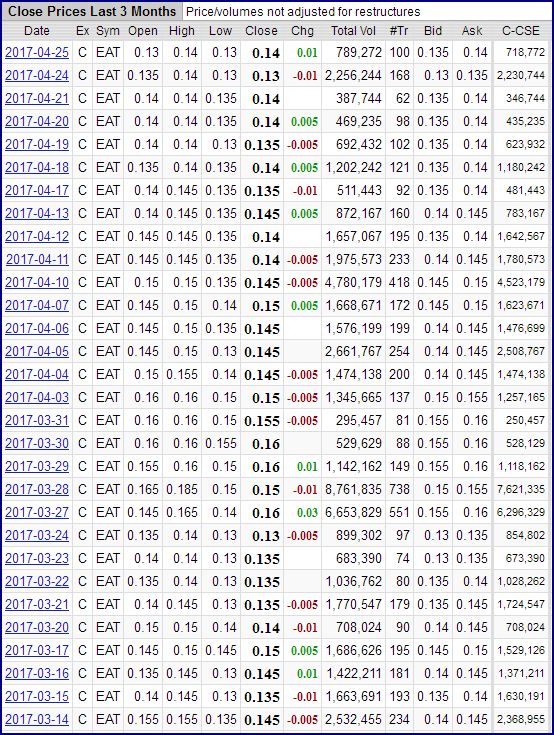554x735 pixels.
Task: Open the 2017-03-30 date link
Action: click(x=37, y=443)
